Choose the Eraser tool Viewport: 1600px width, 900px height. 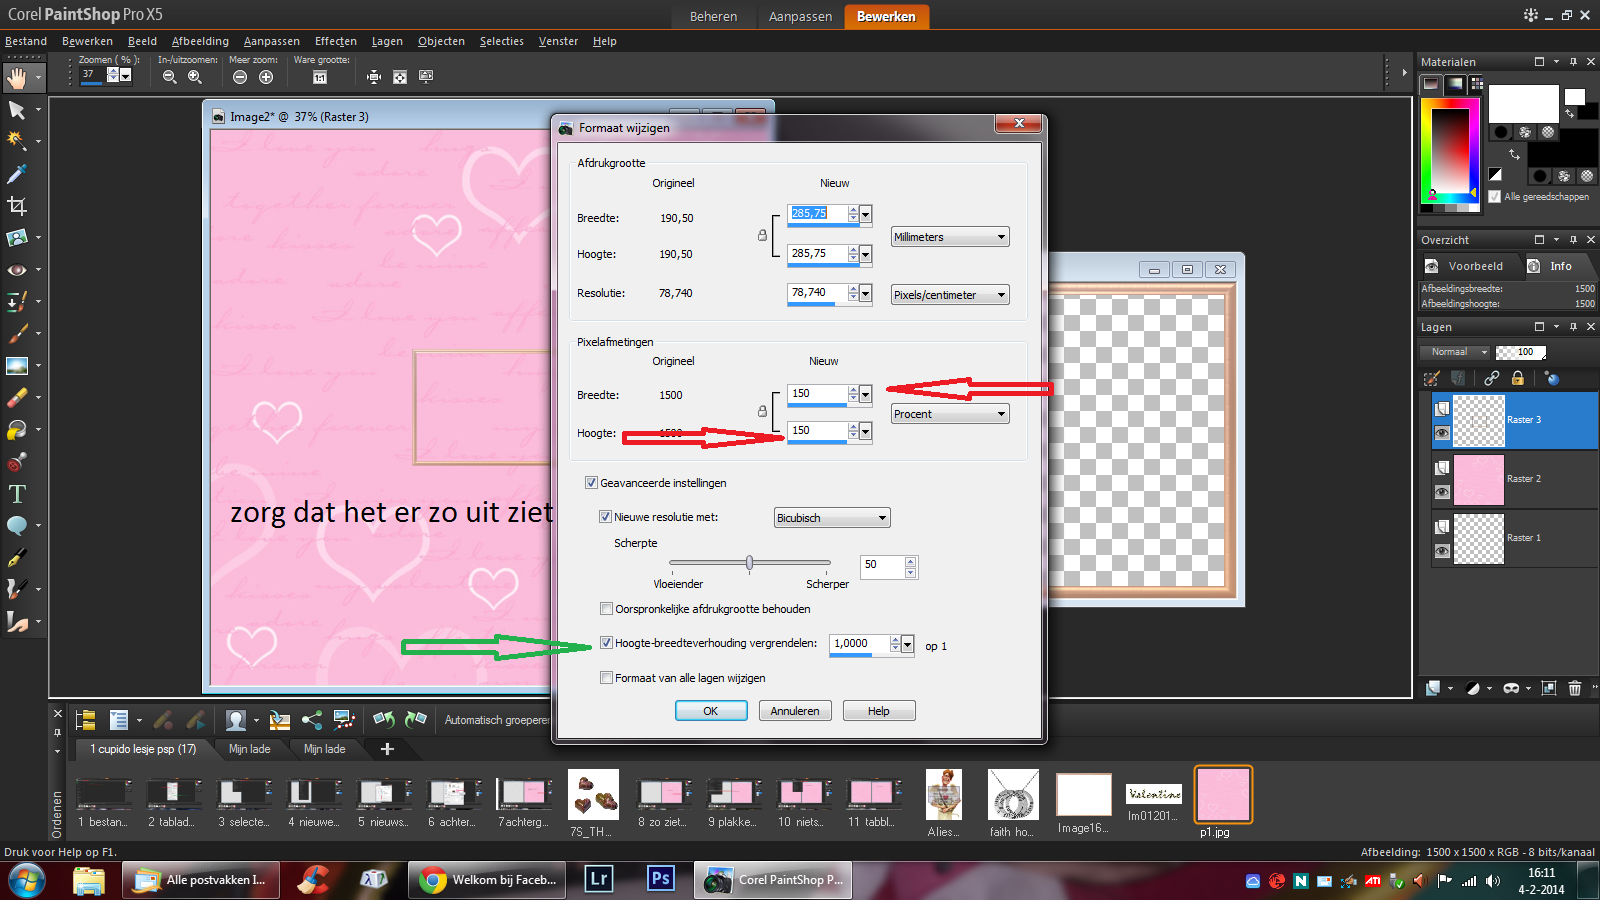[x=17, y=398]
